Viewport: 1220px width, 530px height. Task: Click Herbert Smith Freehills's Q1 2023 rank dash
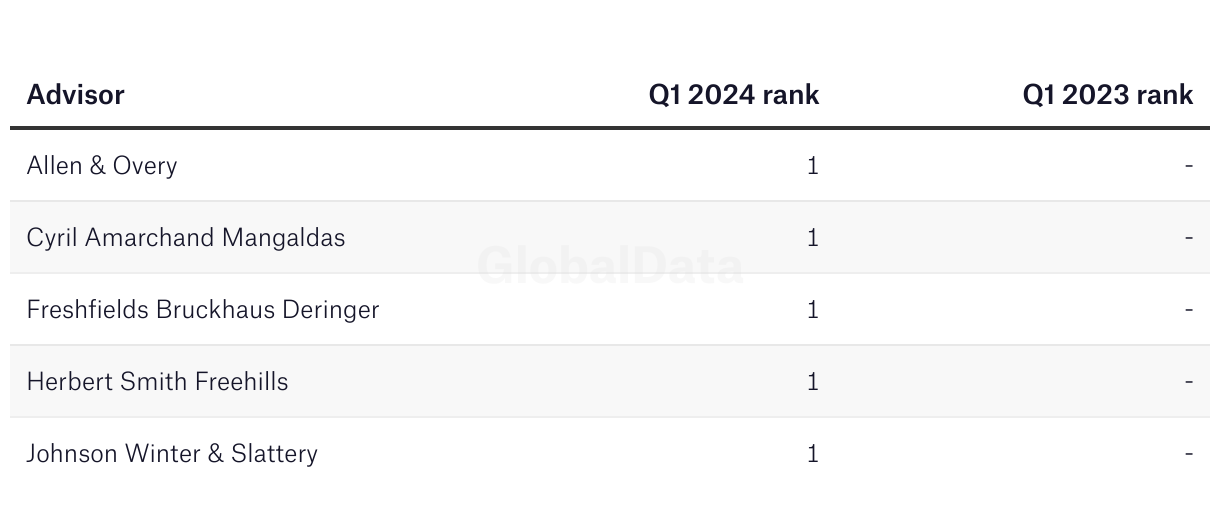pos(1189,382)
